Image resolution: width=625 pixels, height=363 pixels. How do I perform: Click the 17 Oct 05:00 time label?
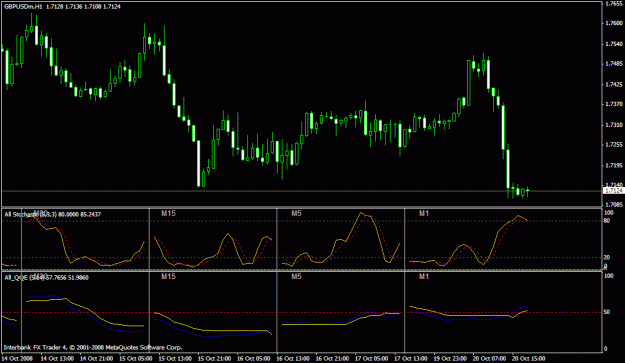371,358
